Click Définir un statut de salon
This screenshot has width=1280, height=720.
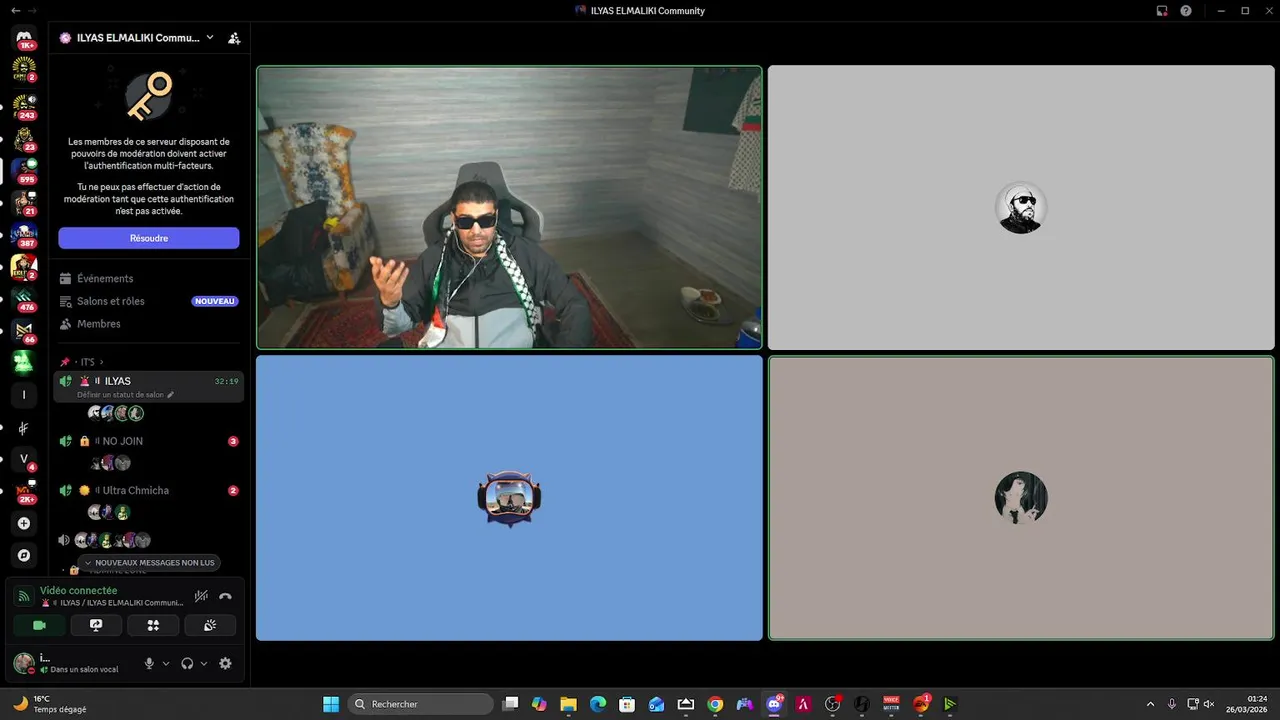coord(121,395)
